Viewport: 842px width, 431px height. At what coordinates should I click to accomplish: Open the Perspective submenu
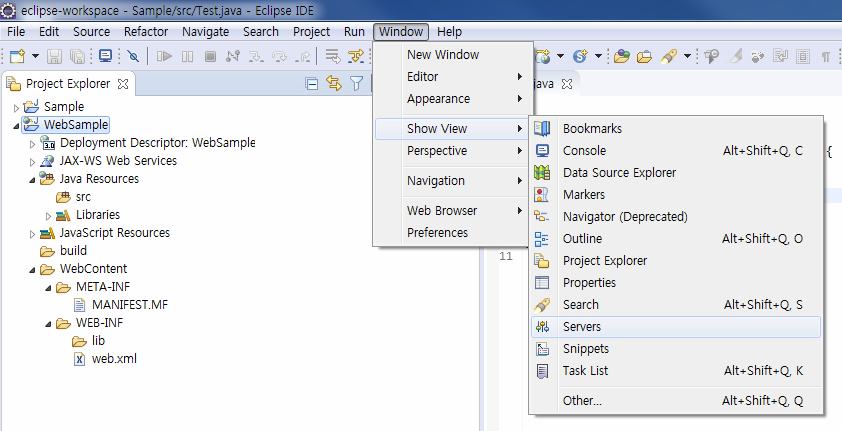click(452, 151)
